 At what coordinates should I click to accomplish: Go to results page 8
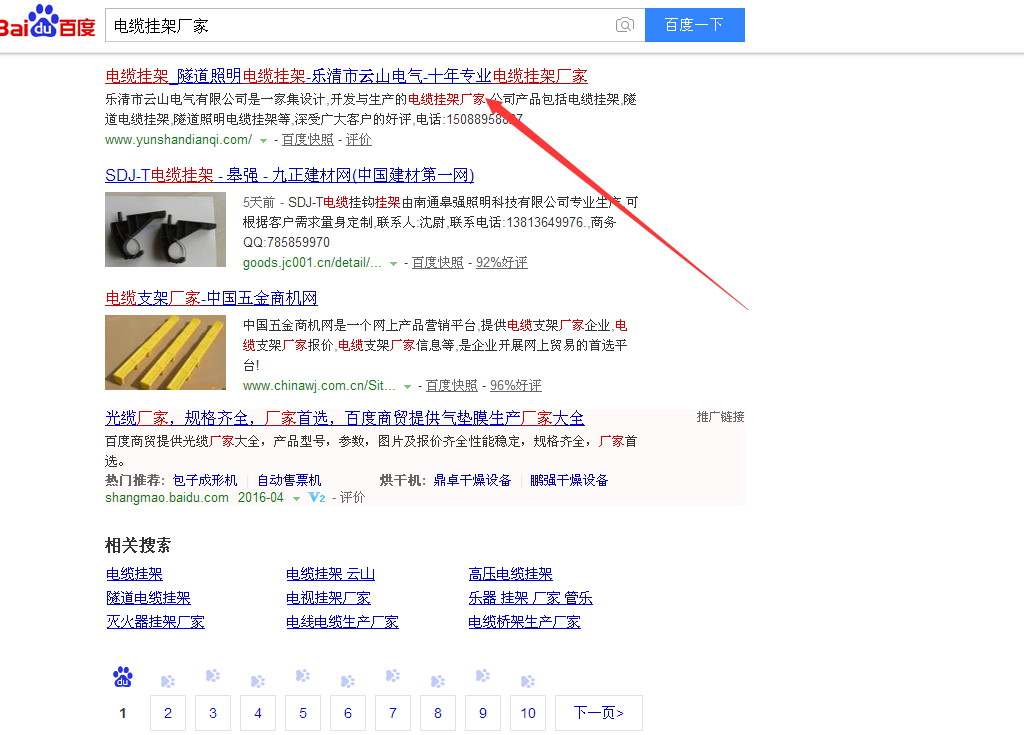coord(438,713)
